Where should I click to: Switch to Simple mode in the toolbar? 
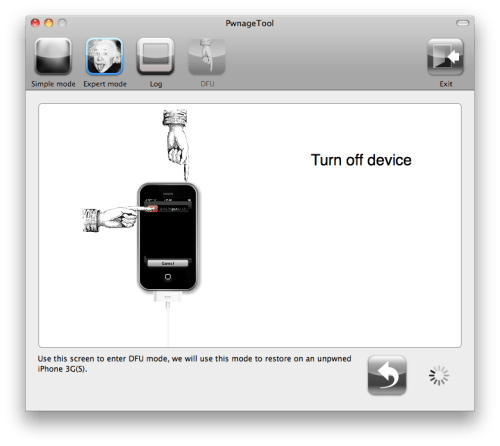[x=53, y=56]
